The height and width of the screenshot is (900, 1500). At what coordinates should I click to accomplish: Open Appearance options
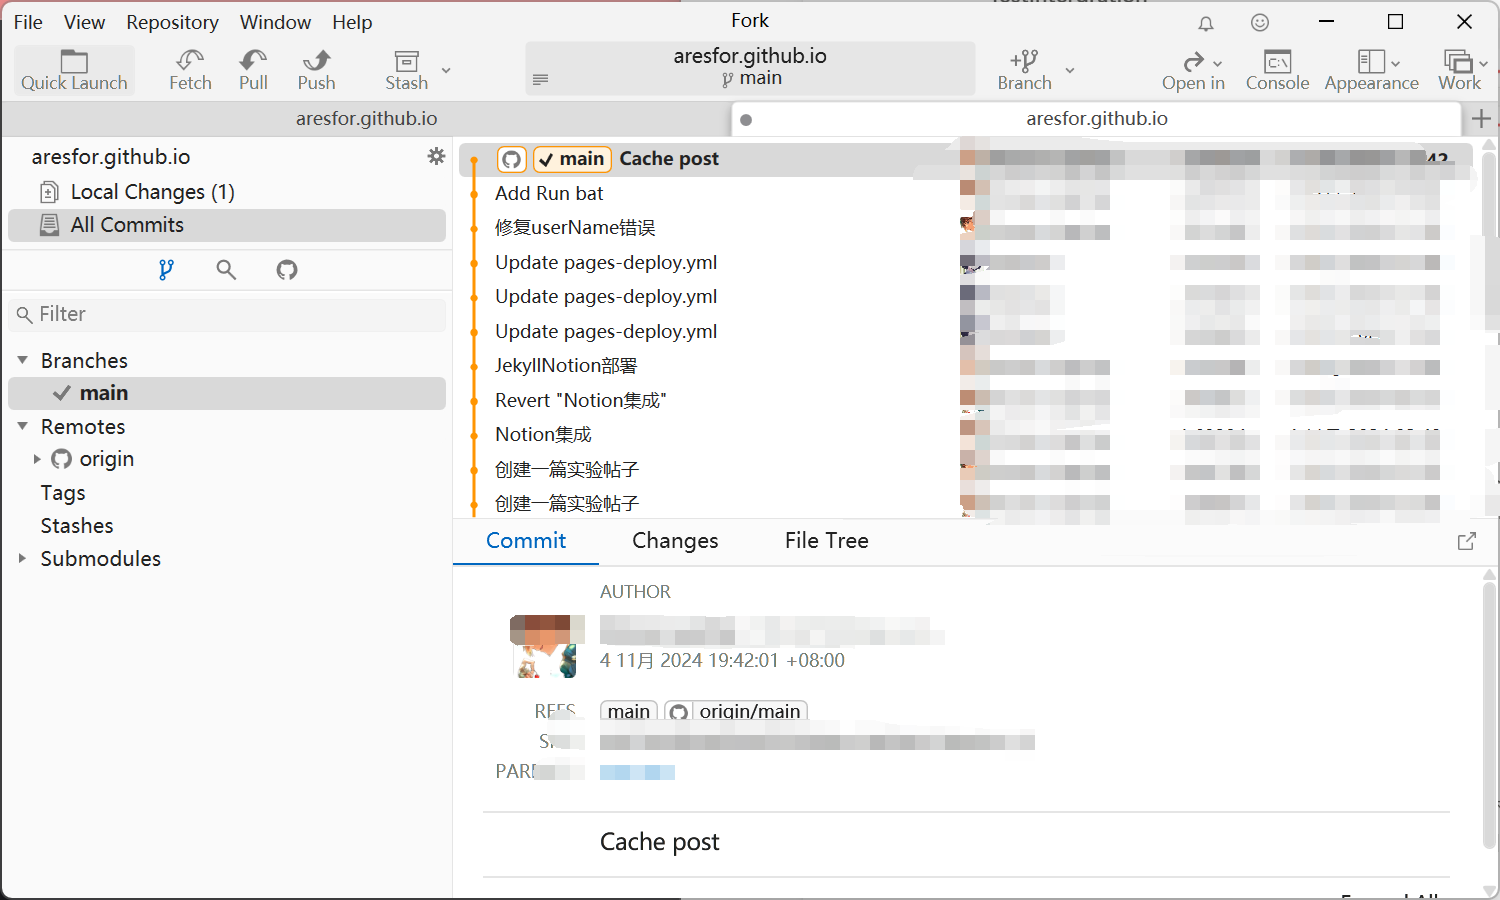click(x=1371, y=70)
